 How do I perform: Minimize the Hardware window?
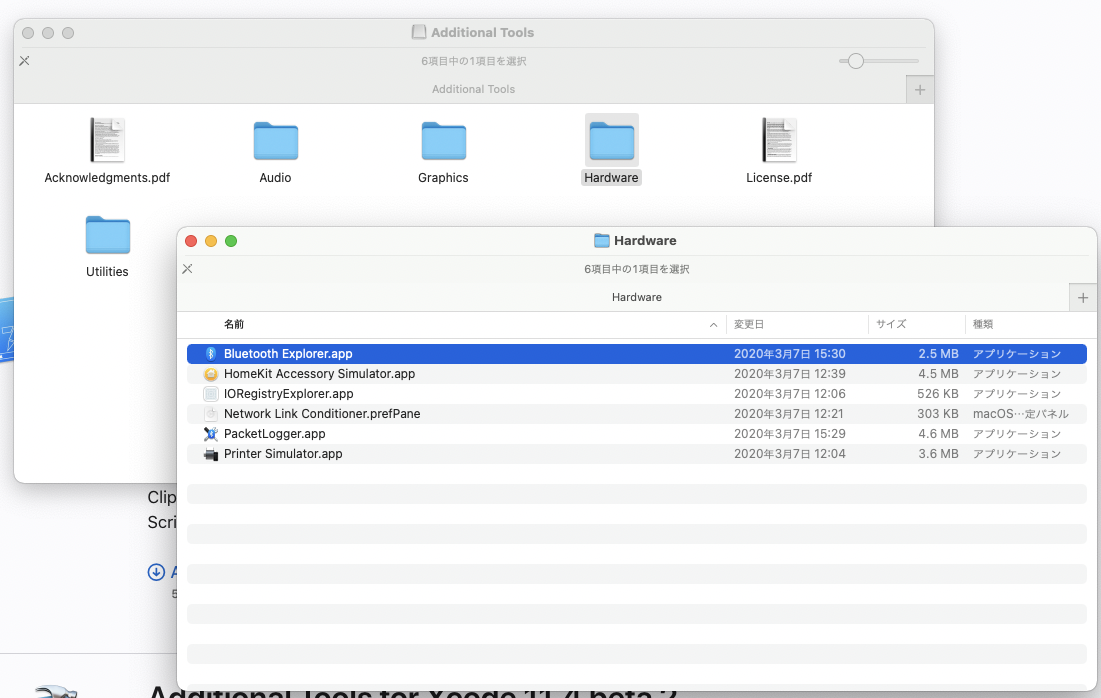click(211, 241)
